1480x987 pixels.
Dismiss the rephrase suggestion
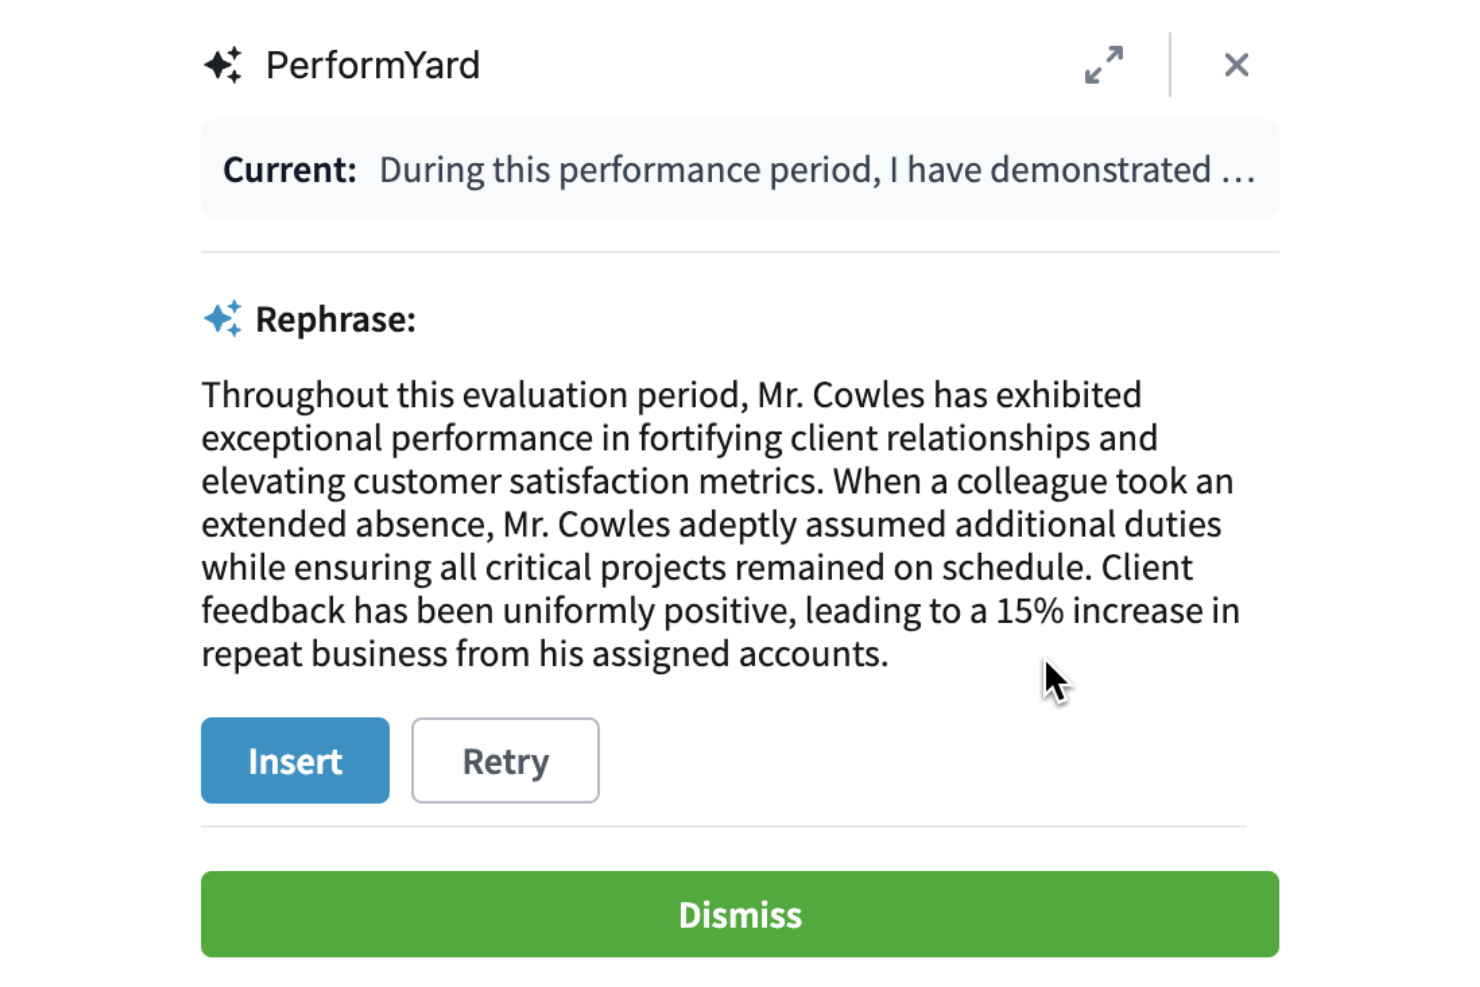(739, 914)
